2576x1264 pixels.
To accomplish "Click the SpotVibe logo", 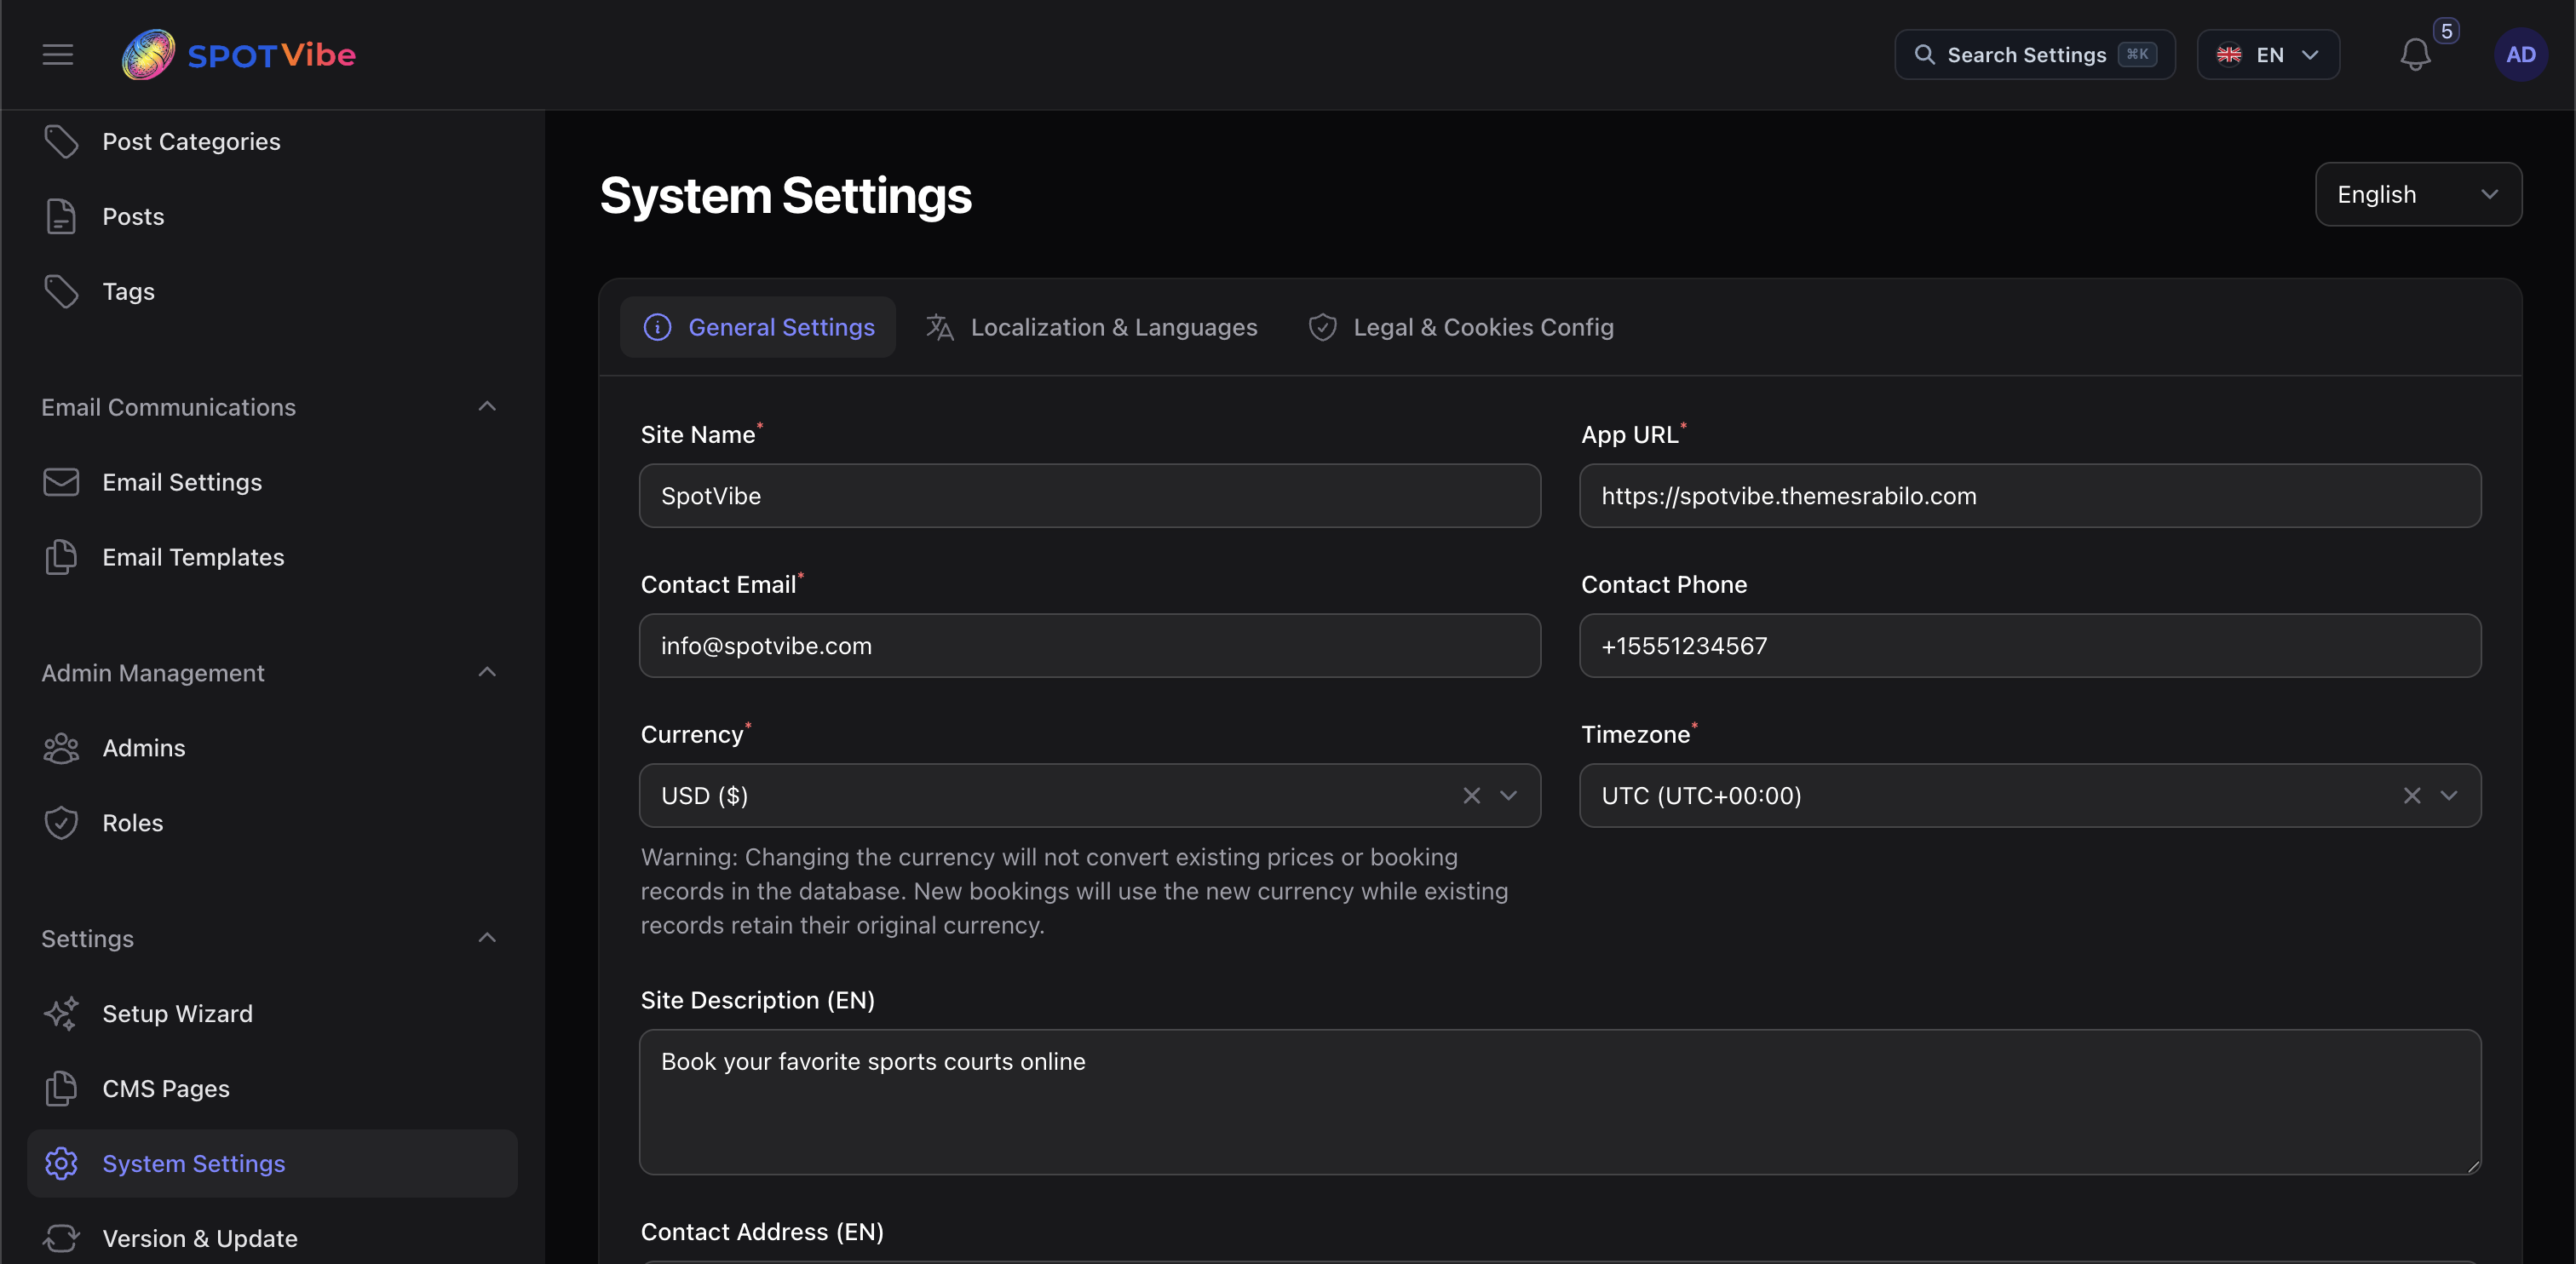I will [239, 55].
